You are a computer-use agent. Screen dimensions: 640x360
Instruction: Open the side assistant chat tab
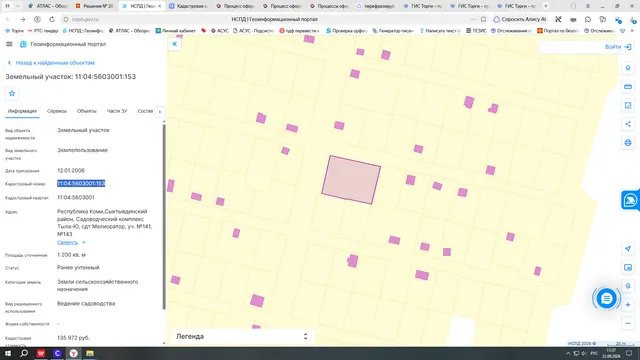click(x=630, y=200)
